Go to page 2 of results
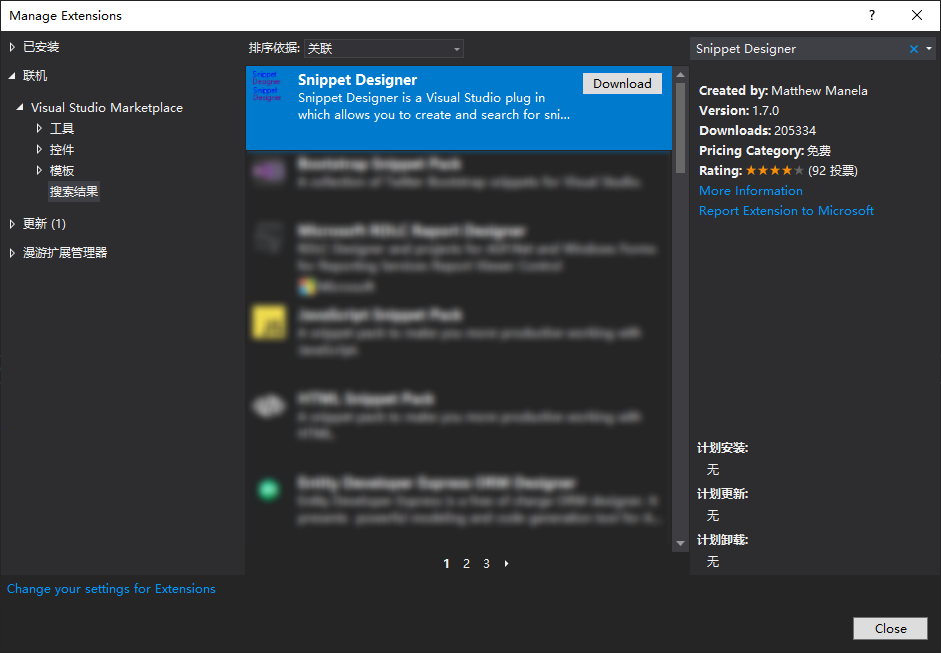This screenshot has width=941, height=653. pyautogui.click(x=466, y=564)
